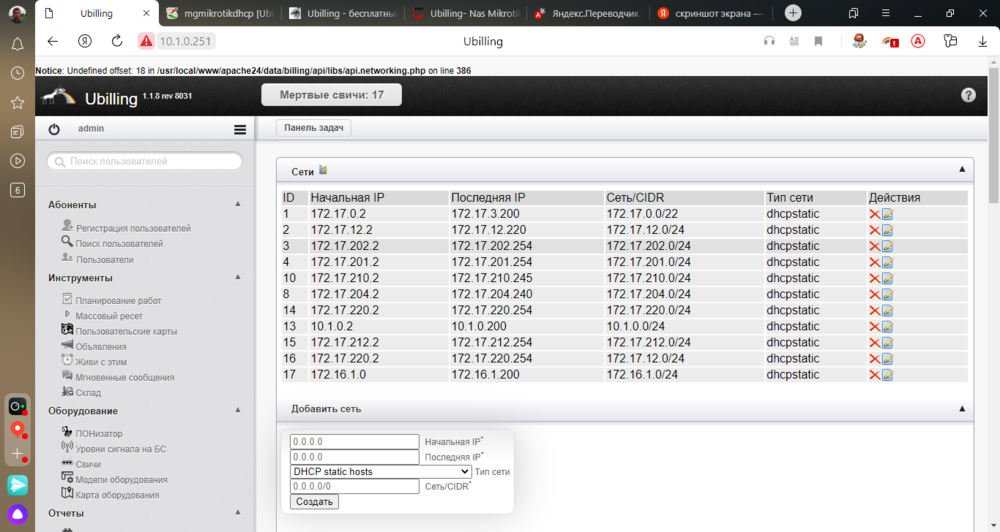
Task: Click the Мертвые свичи: 17 button
Action: point(331,95)
